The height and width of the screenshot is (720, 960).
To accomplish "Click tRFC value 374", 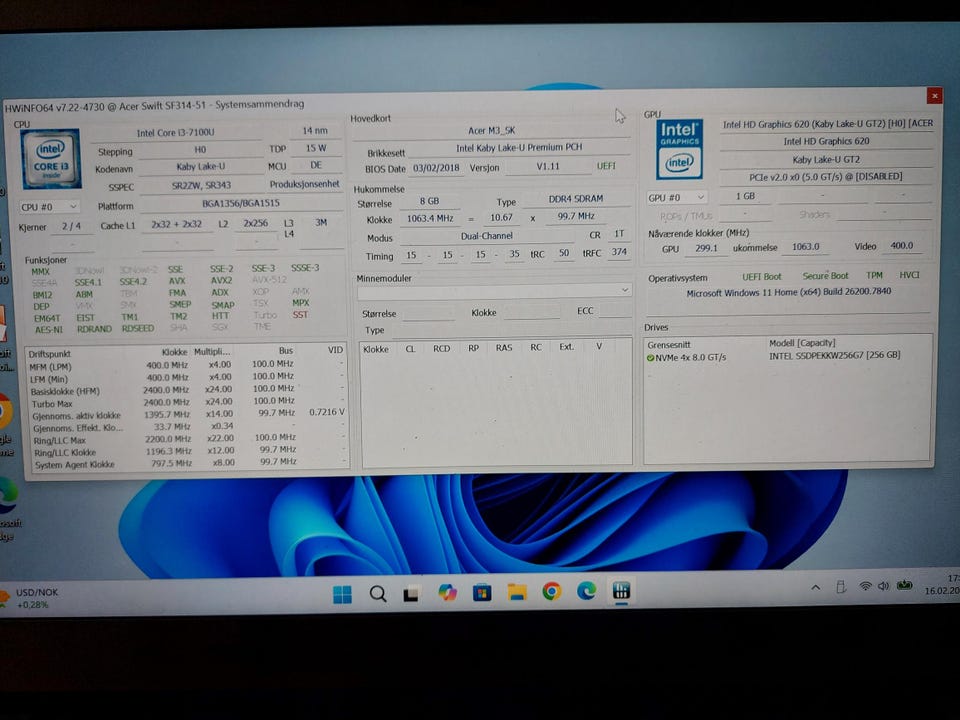I will coord(619,251).
